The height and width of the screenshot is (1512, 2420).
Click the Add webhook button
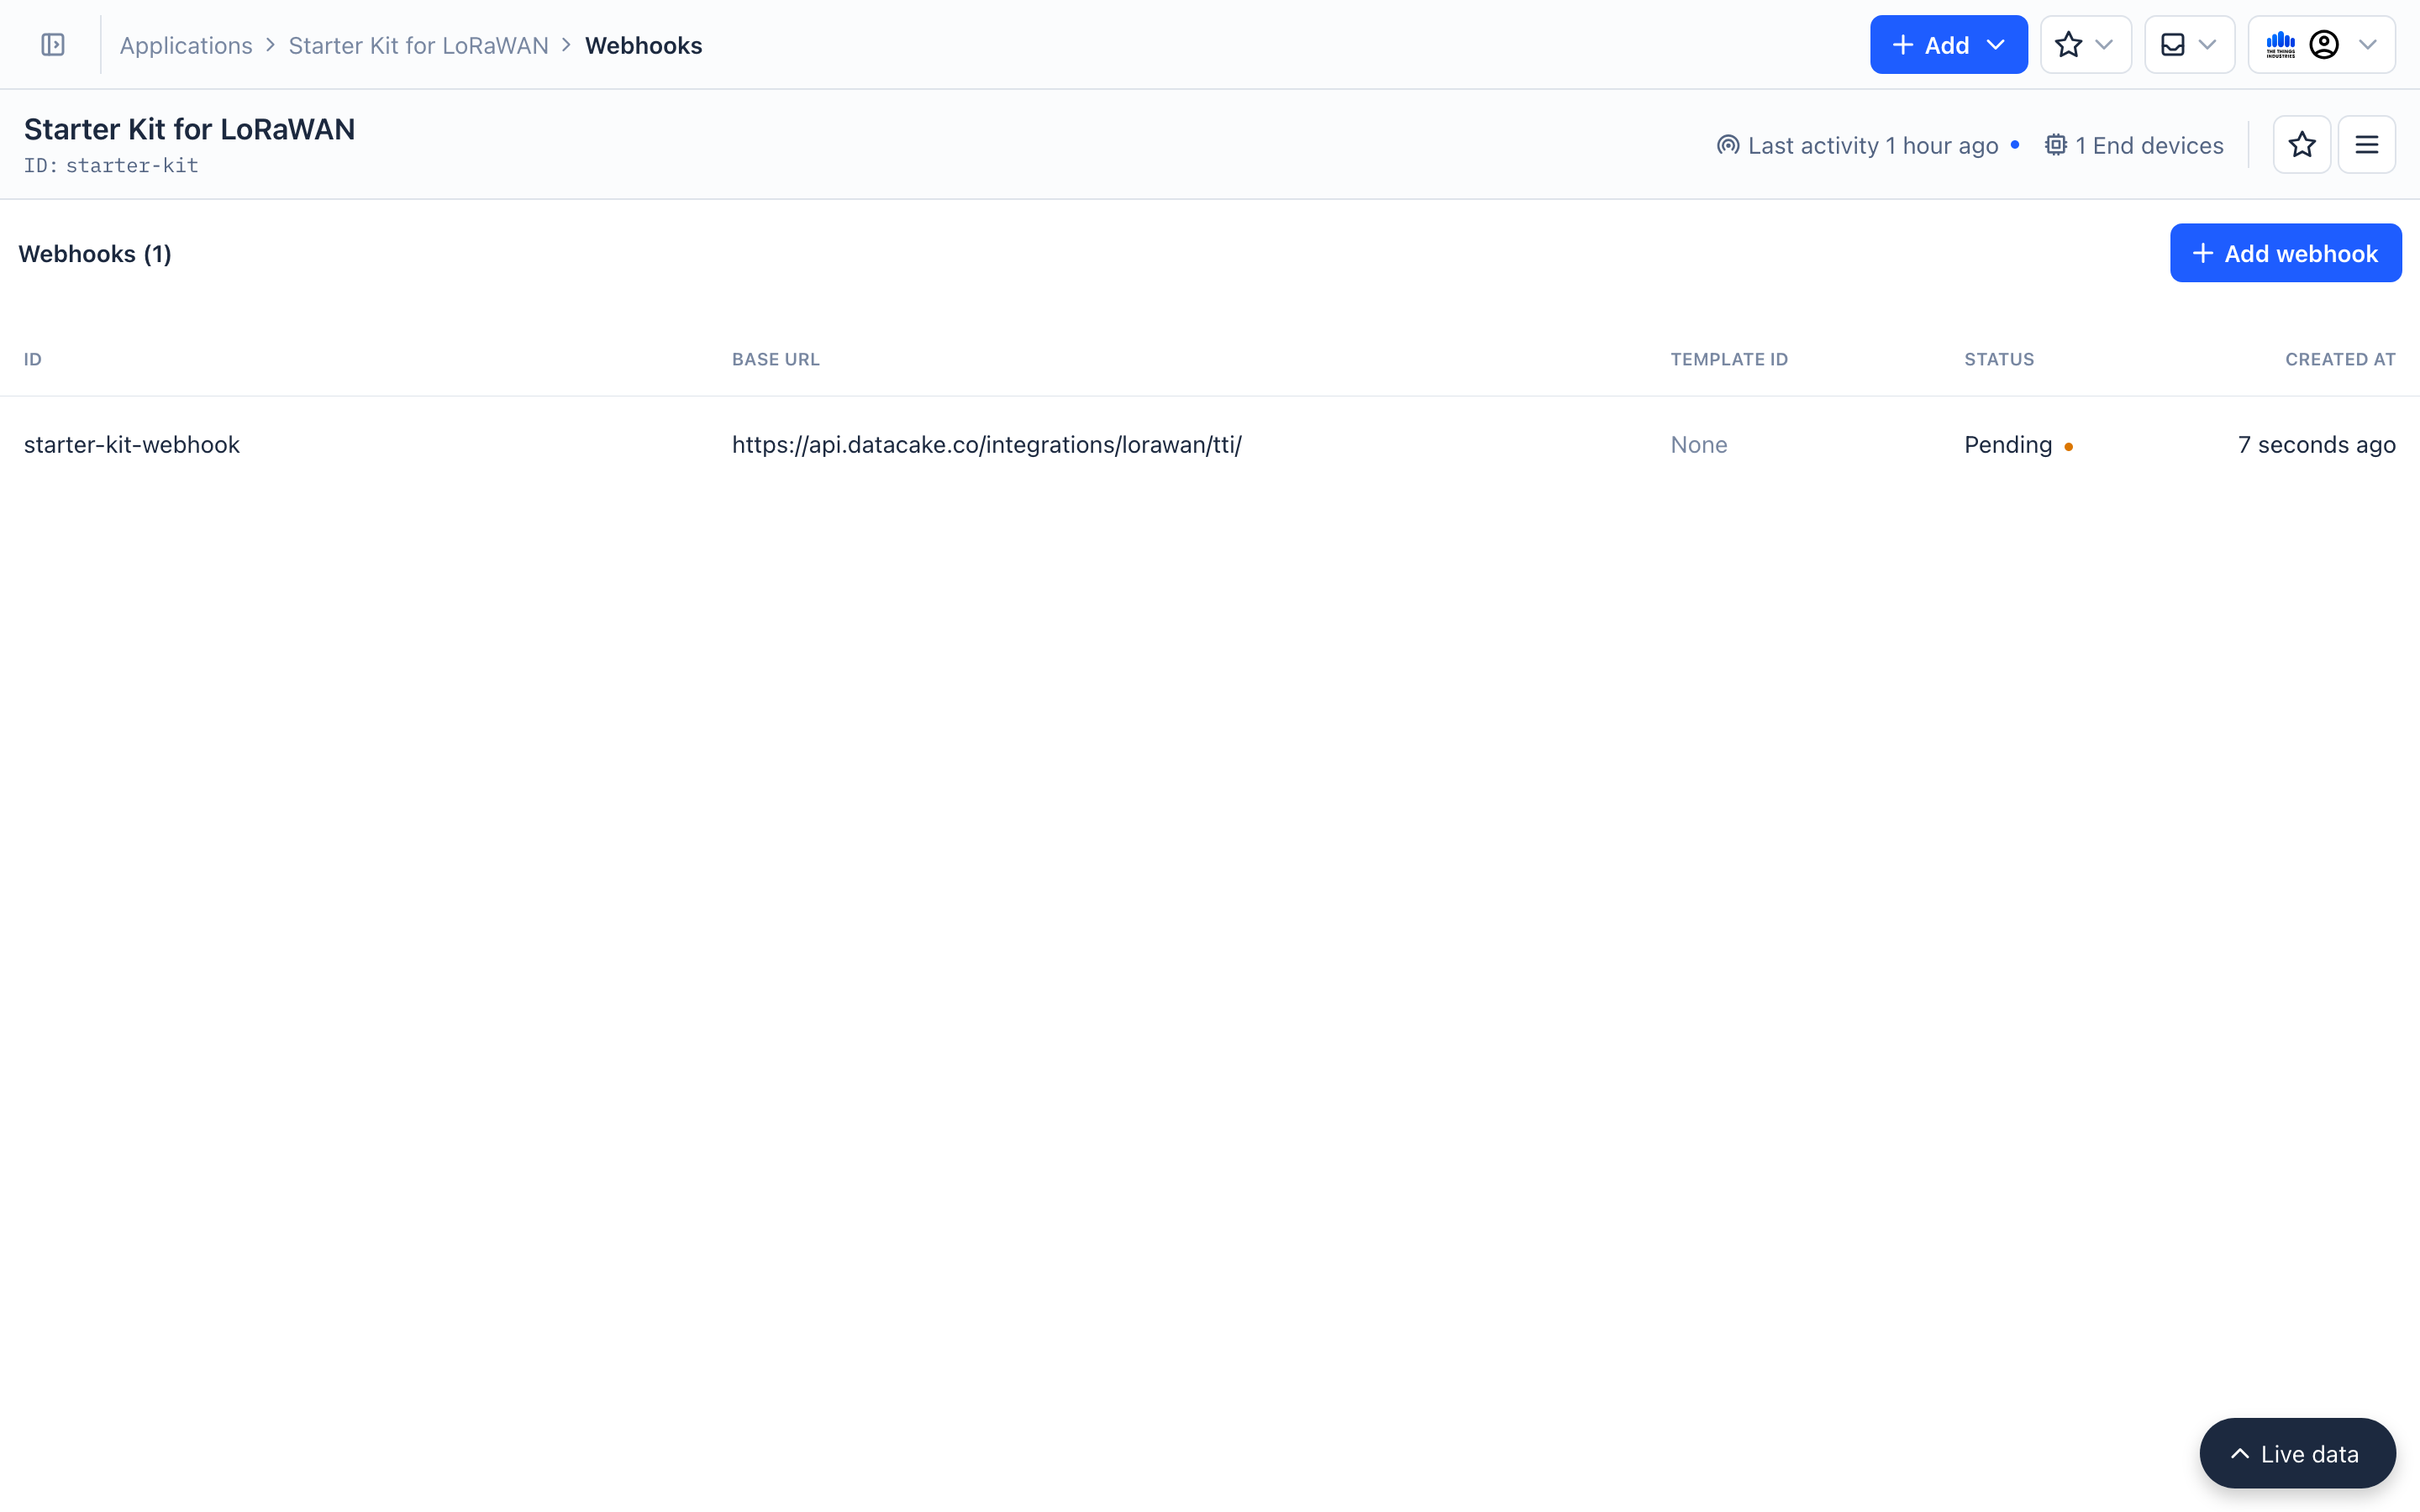[x=2285, y=253]
